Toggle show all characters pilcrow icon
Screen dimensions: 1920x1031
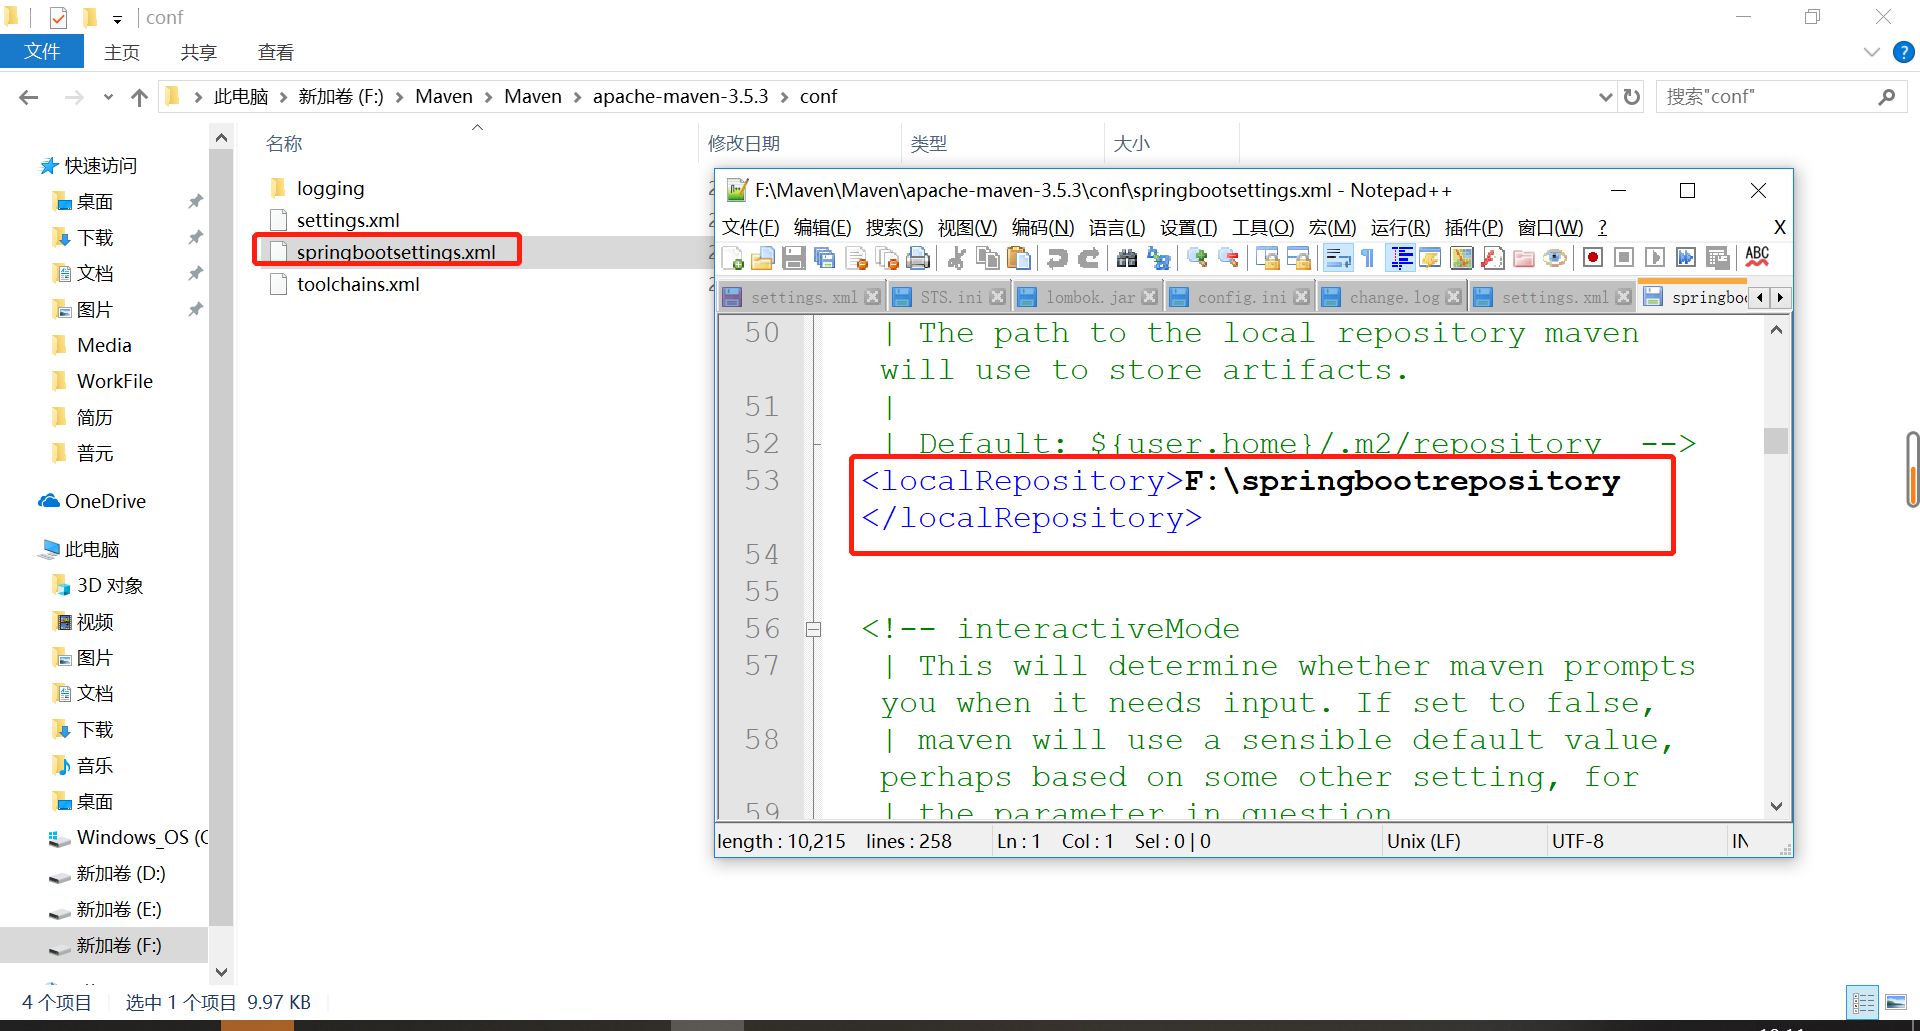click(1368, 259)
